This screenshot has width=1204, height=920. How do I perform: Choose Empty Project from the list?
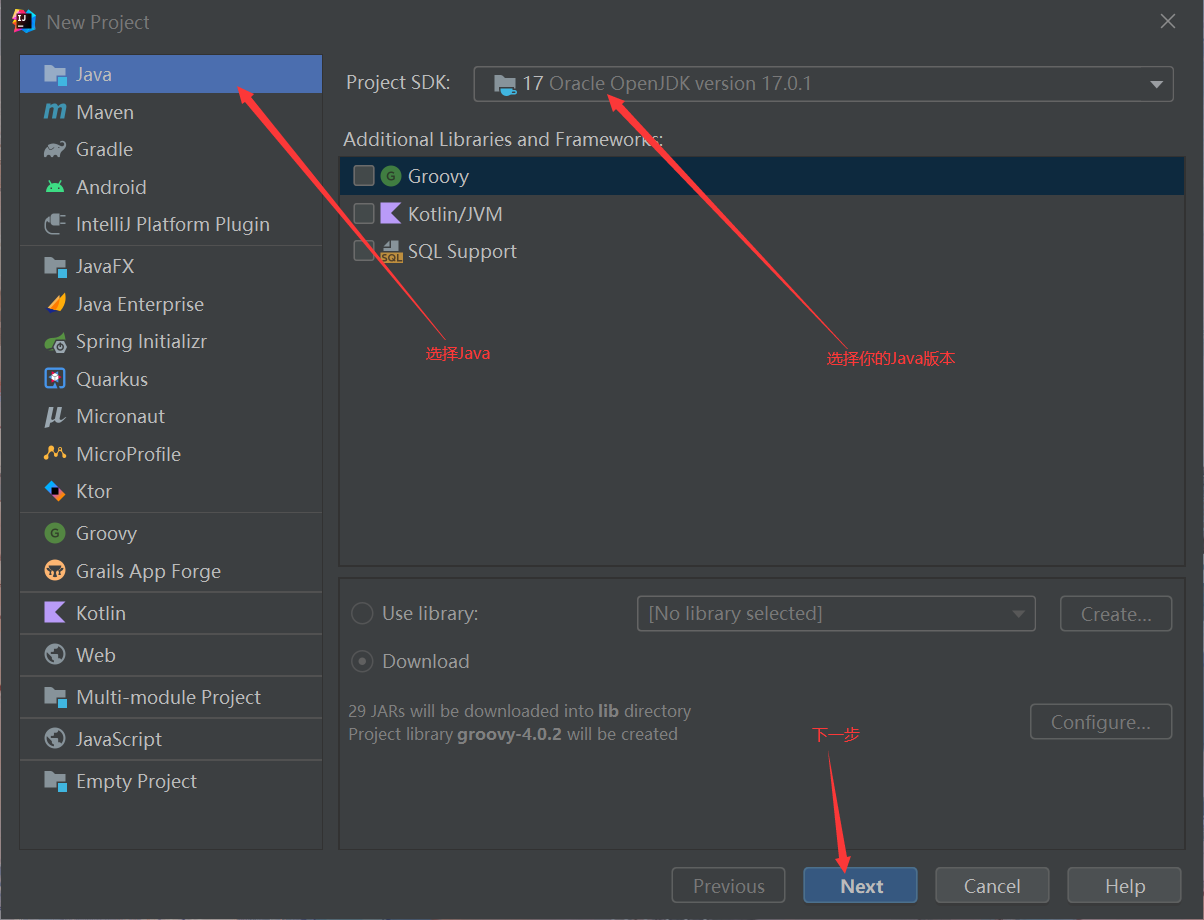click(136, 781)
